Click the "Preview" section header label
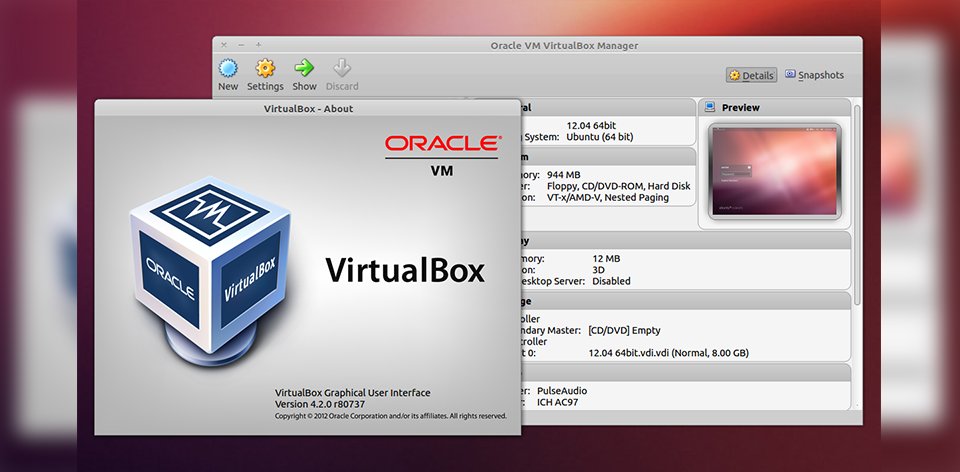 point(740,107)
